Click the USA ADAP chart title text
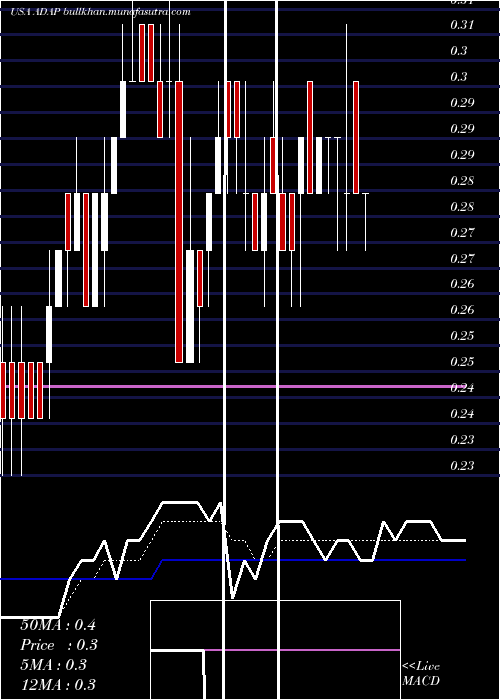 tap(100, 12)
